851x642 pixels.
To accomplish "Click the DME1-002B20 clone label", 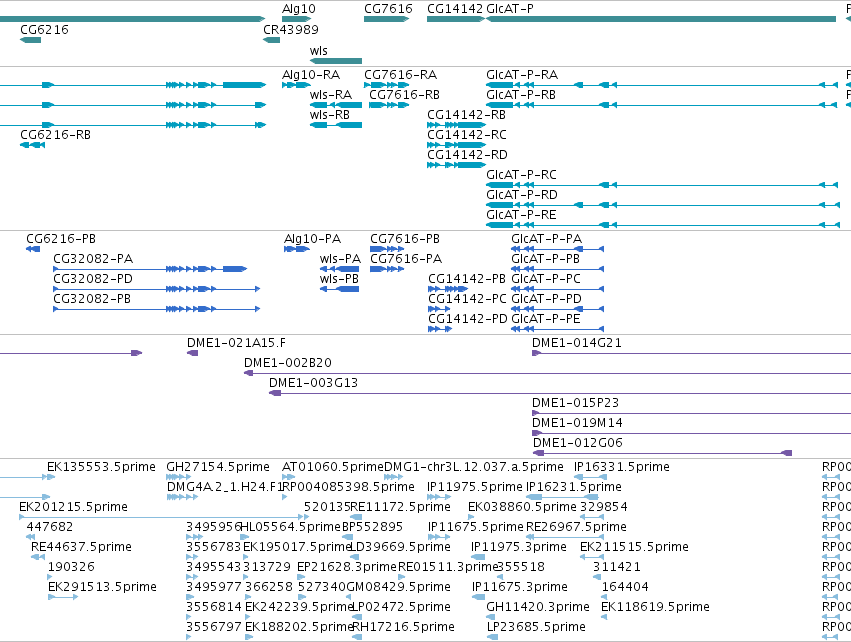I will (288, 363).
